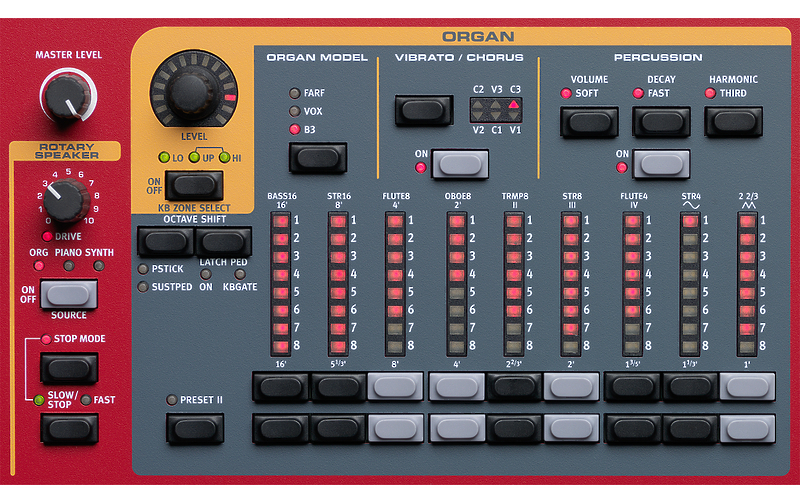
Task: Click LED segment 1 of the STR4 drawbar
Action: pyautogui.click(x=690, y=221)
